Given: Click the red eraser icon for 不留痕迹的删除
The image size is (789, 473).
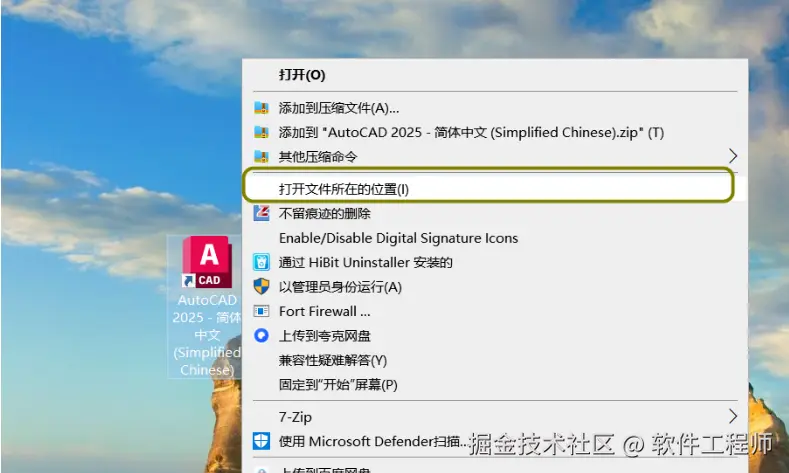Looking at the screenshot, I should tap(261, 213).
